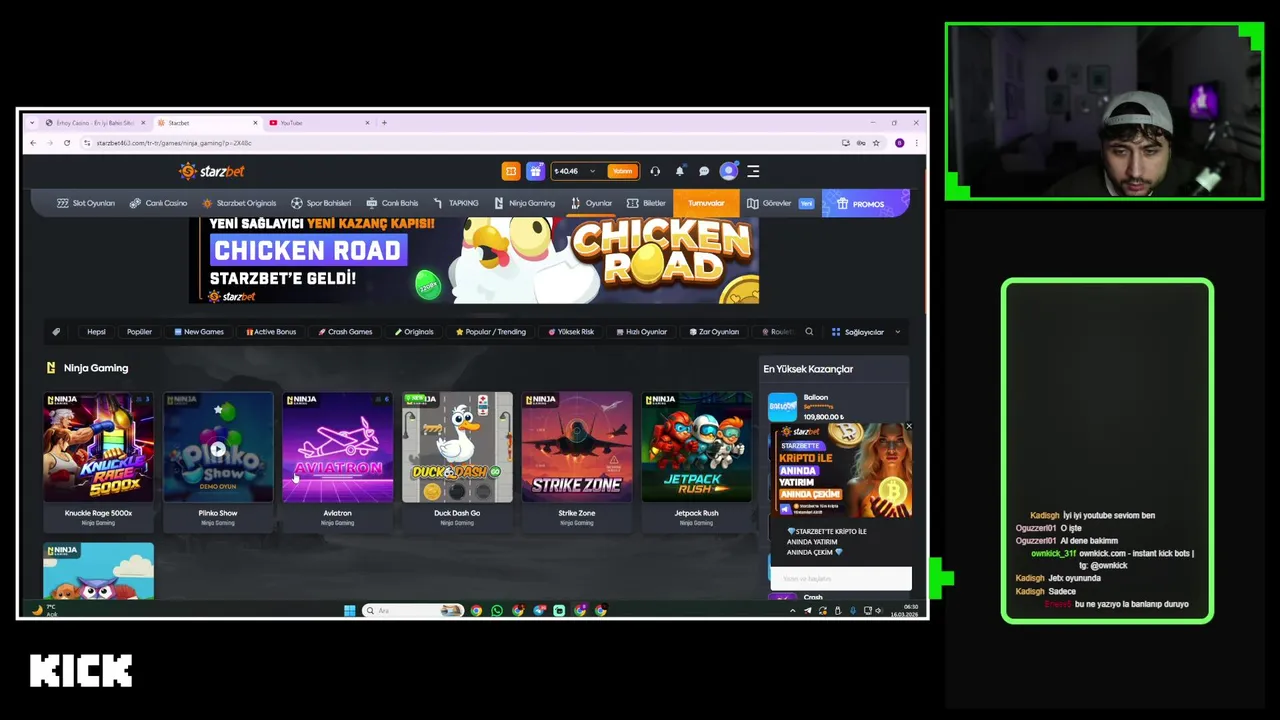Filter by Popular / Trending chip
The image size is (1280, 720).
pos(490,332)
